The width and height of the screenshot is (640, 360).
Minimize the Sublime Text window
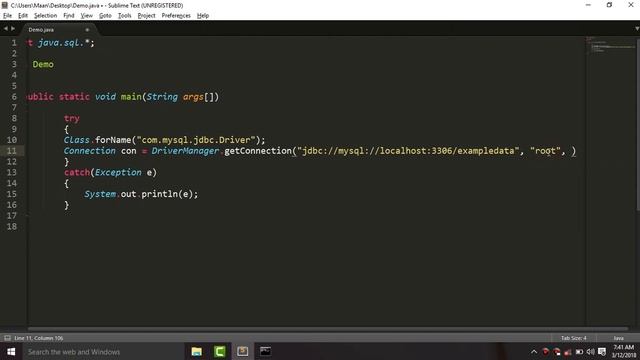tap(588, 5)
